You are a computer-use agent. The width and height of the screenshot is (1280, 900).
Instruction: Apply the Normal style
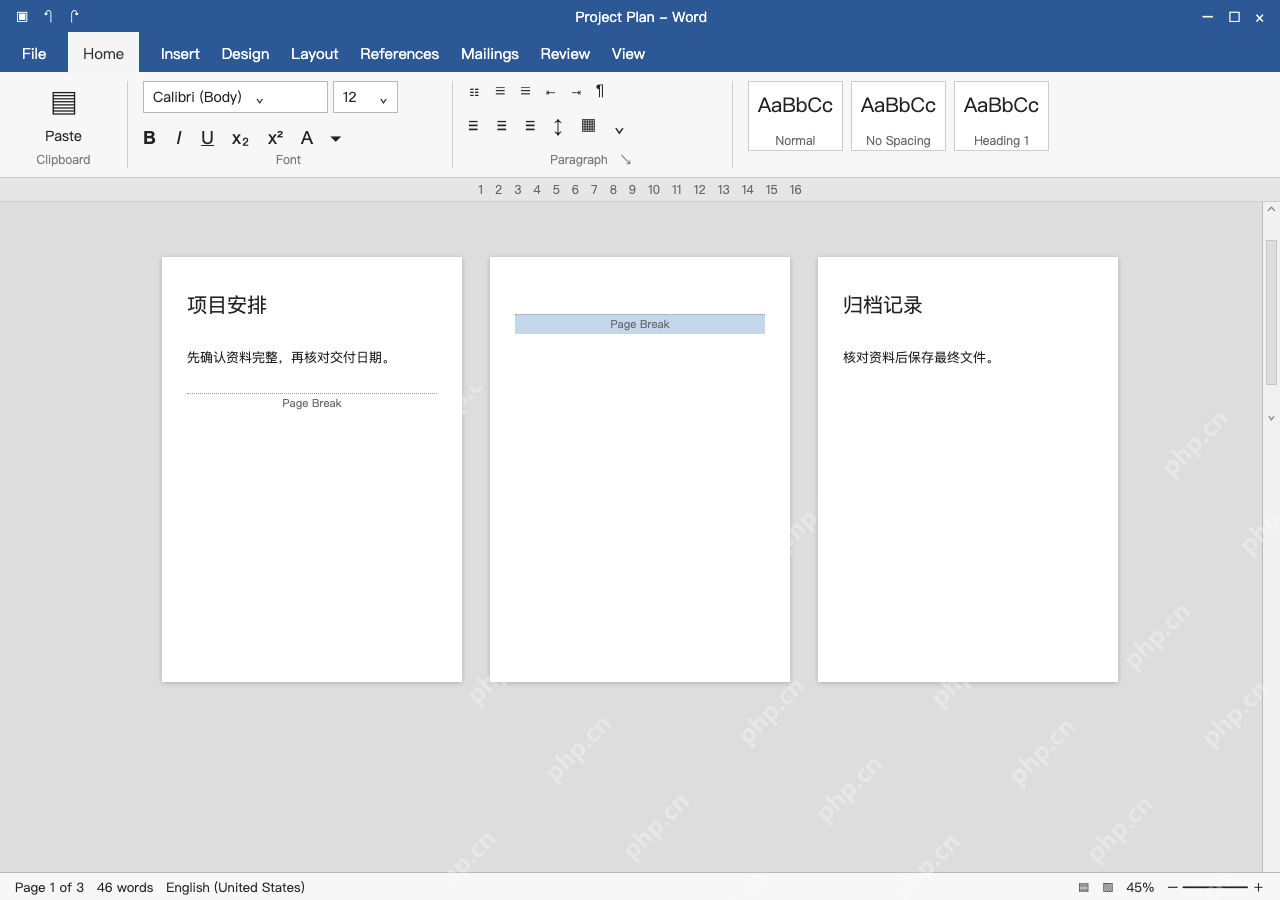[x=795, y=116]
